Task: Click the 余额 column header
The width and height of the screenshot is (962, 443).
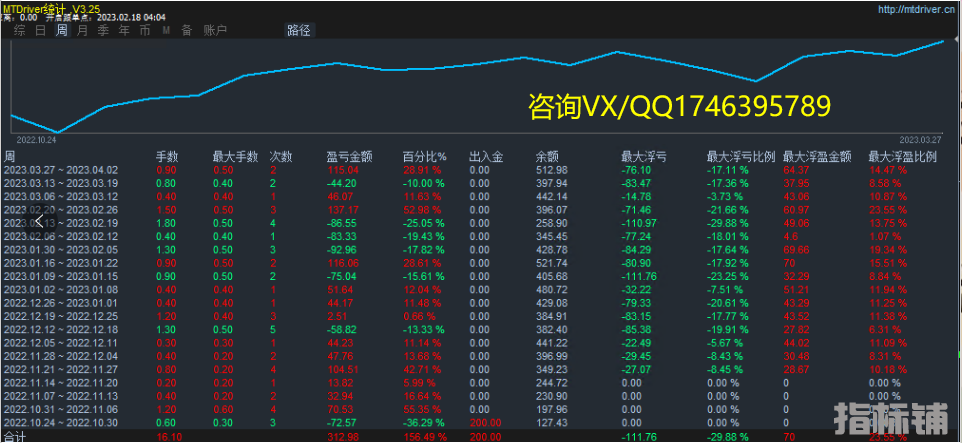Action: (x=547, y=157)
